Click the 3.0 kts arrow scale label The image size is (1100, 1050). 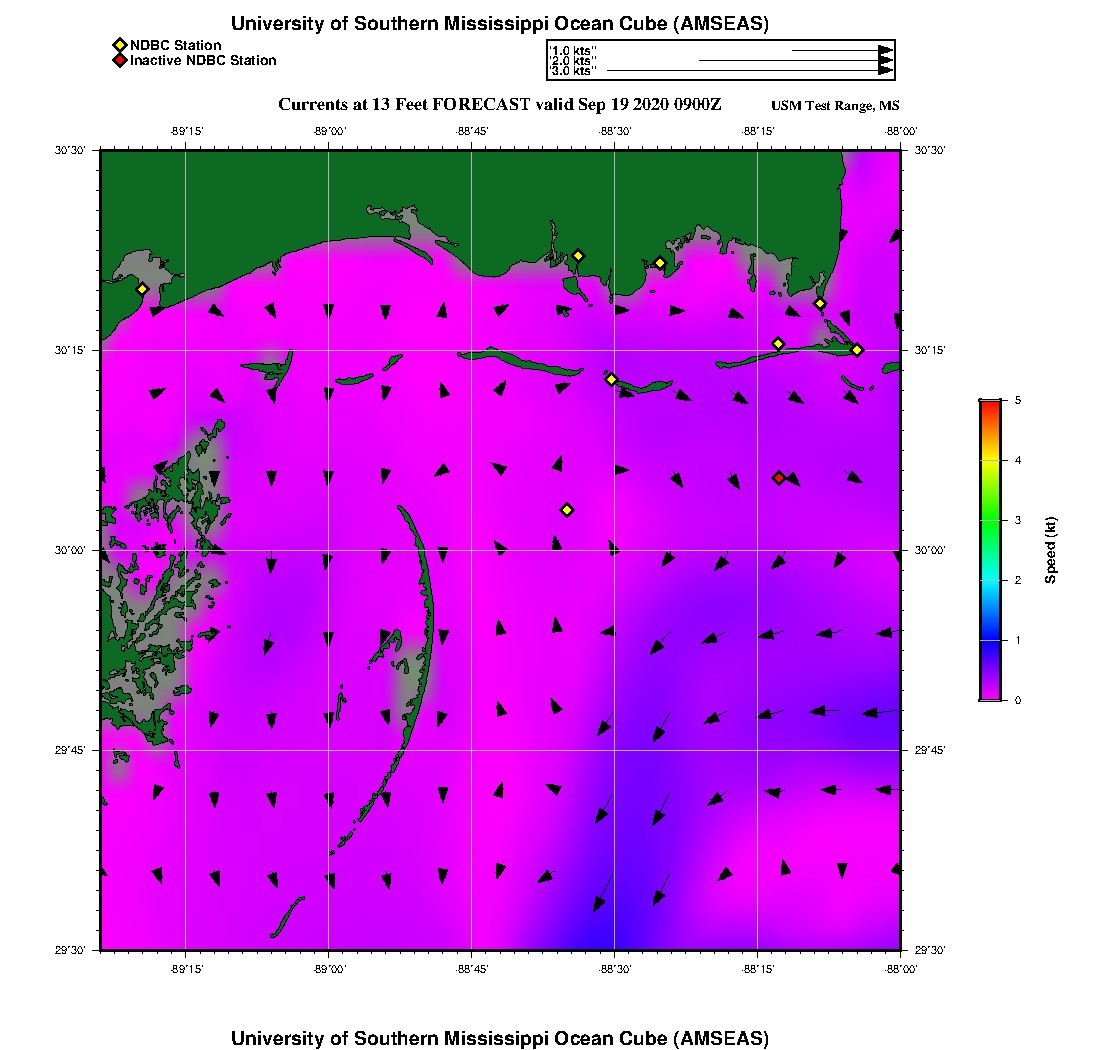[574, 71]
